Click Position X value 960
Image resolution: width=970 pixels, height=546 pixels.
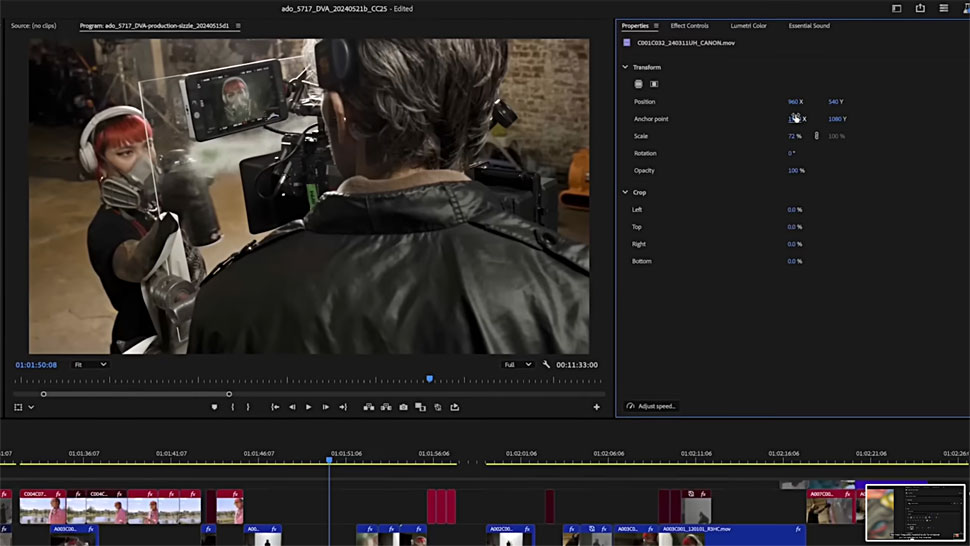[x=792, y=101]
